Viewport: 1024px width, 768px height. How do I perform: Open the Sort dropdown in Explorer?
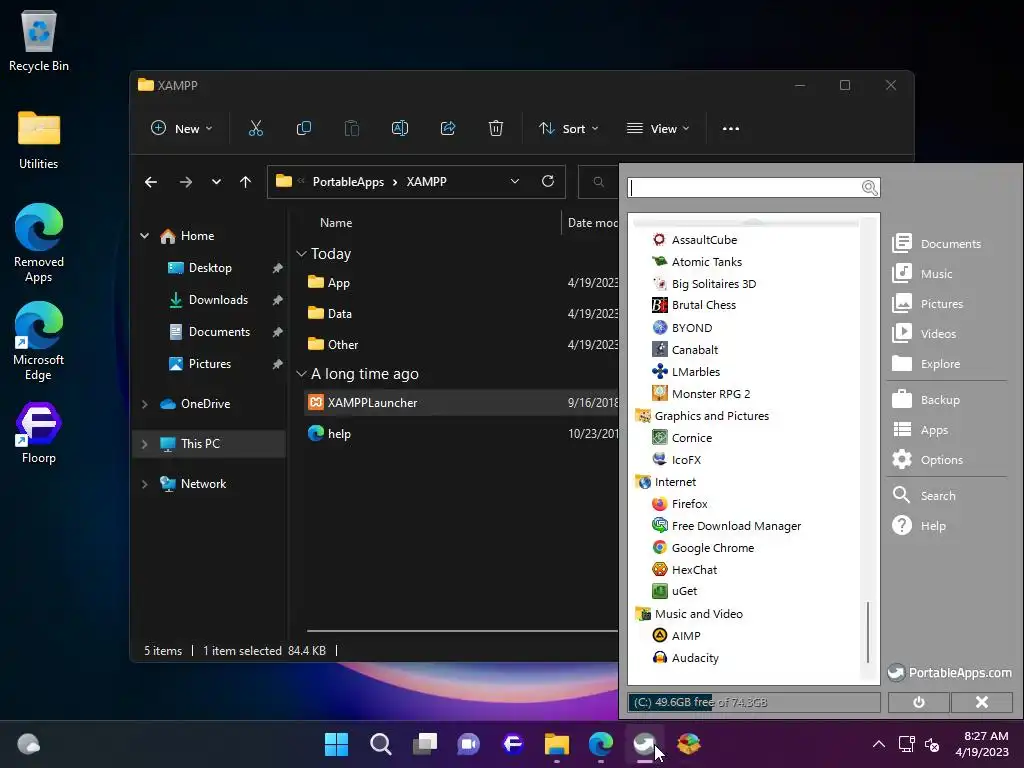point(568,129)
